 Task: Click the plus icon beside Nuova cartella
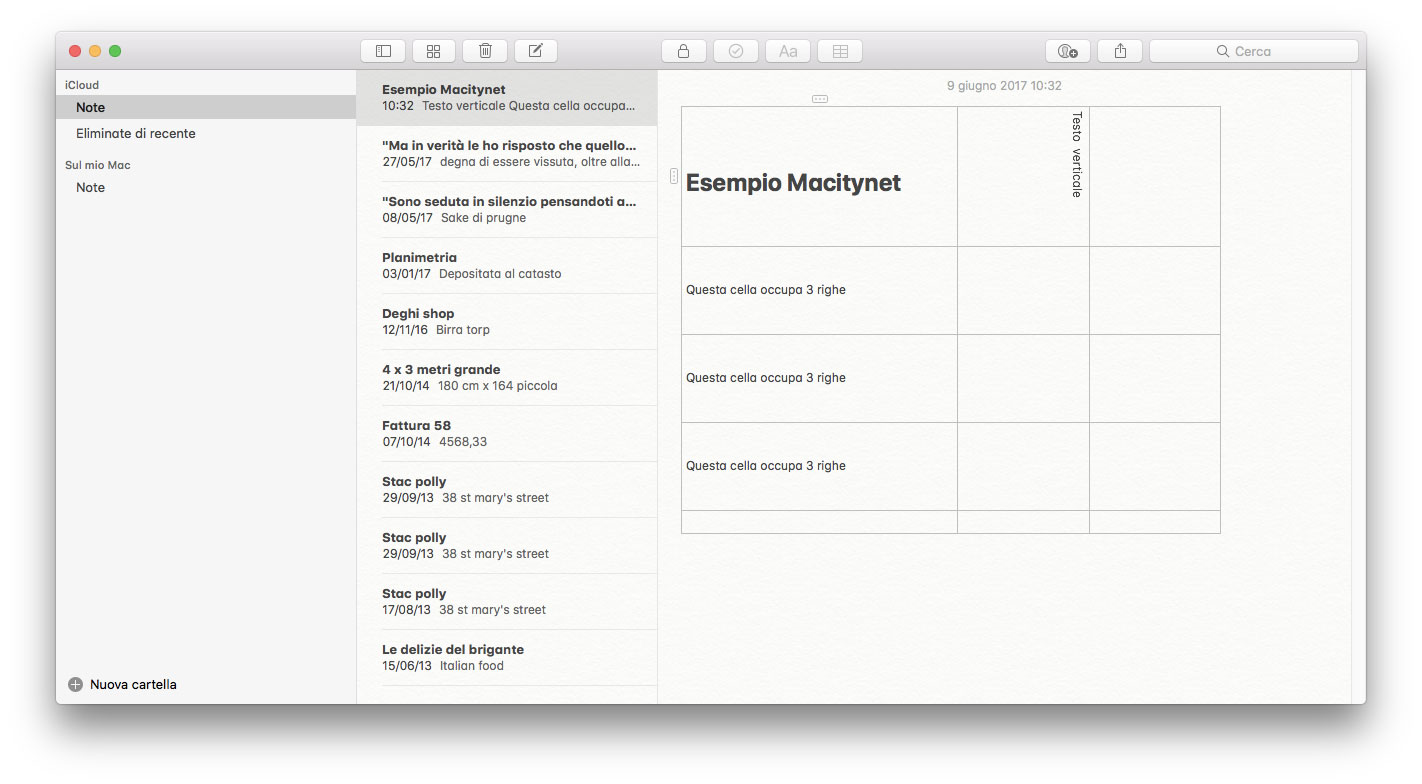click(75, 685)
